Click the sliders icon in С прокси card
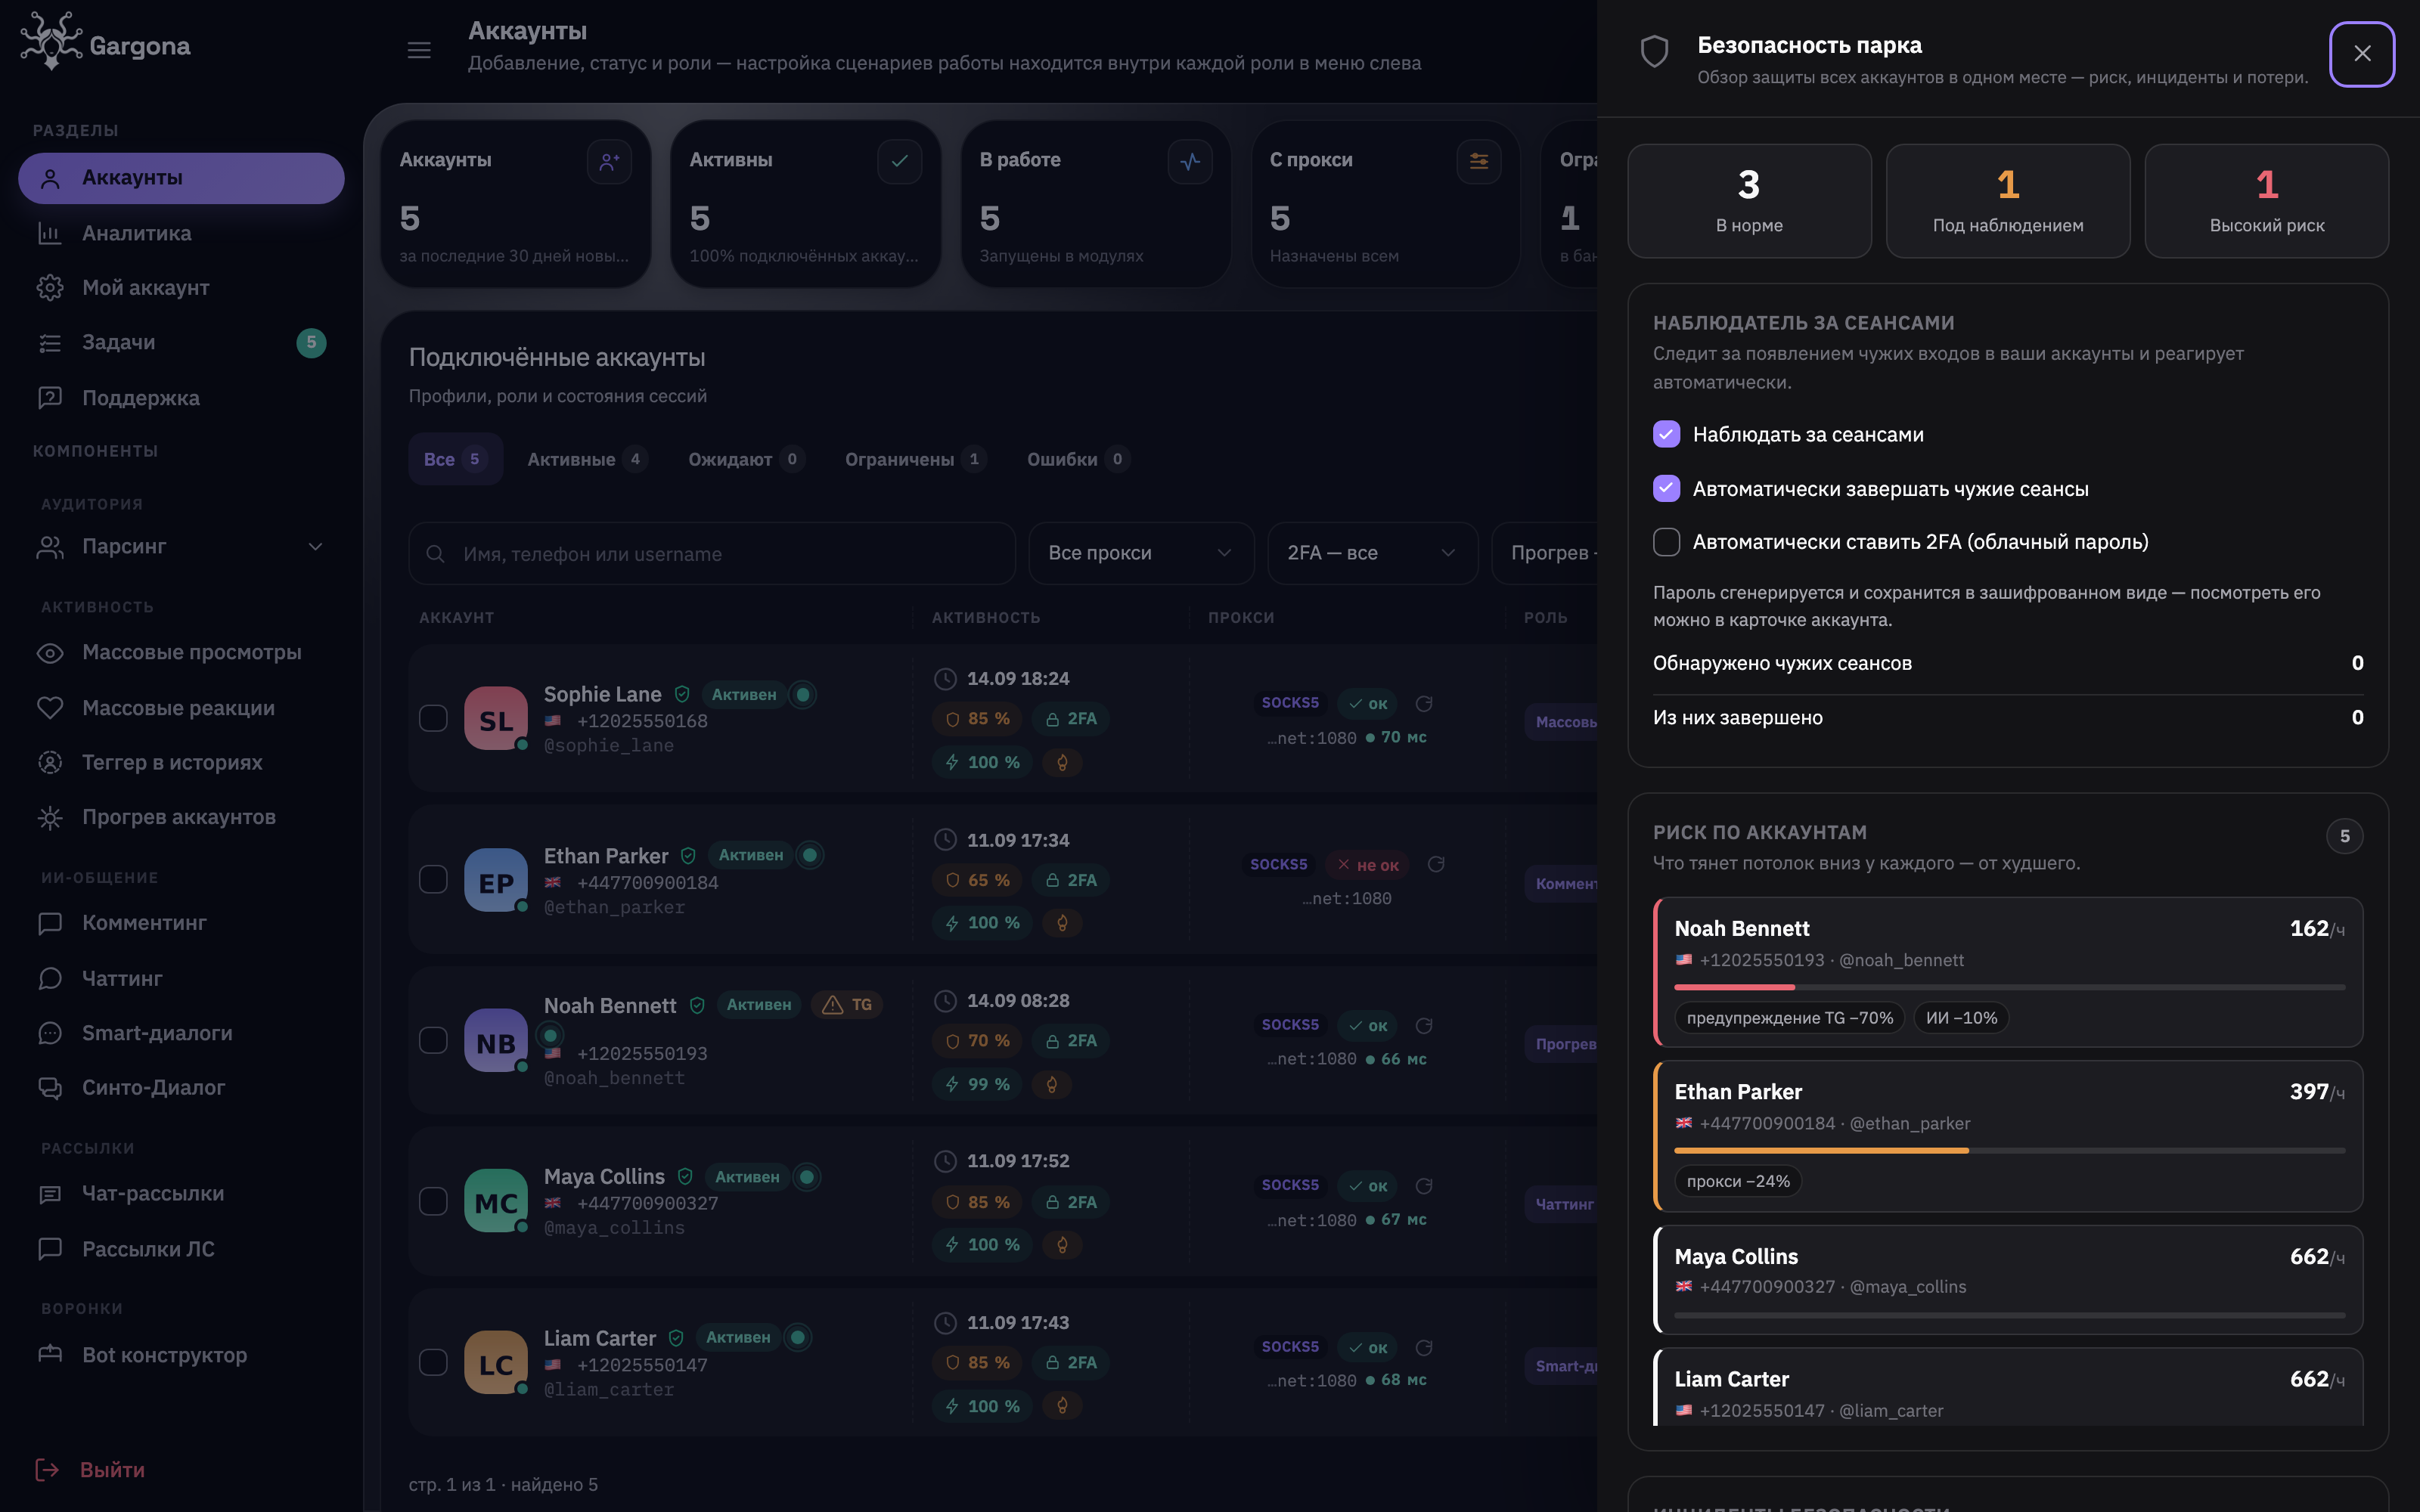Screen dimensions: 2420x1512 pos(1479,161)
